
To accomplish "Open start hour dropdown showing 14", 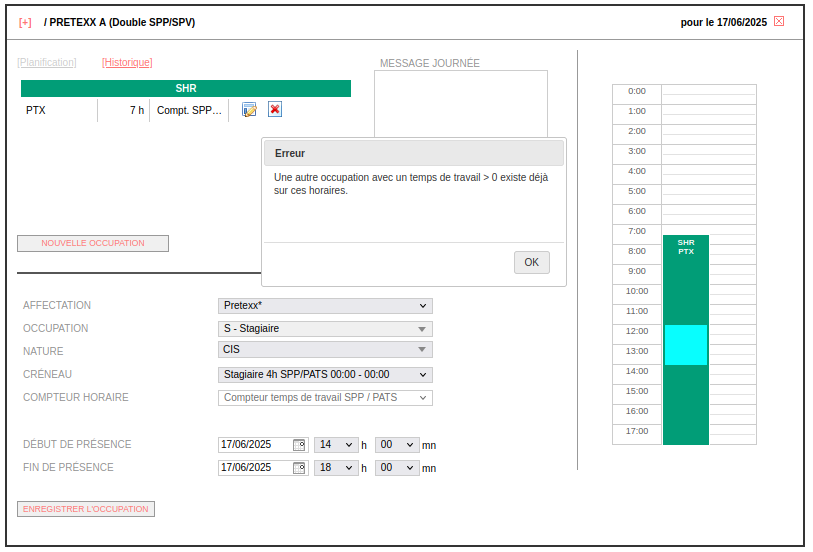I will [x=336, y=445].
